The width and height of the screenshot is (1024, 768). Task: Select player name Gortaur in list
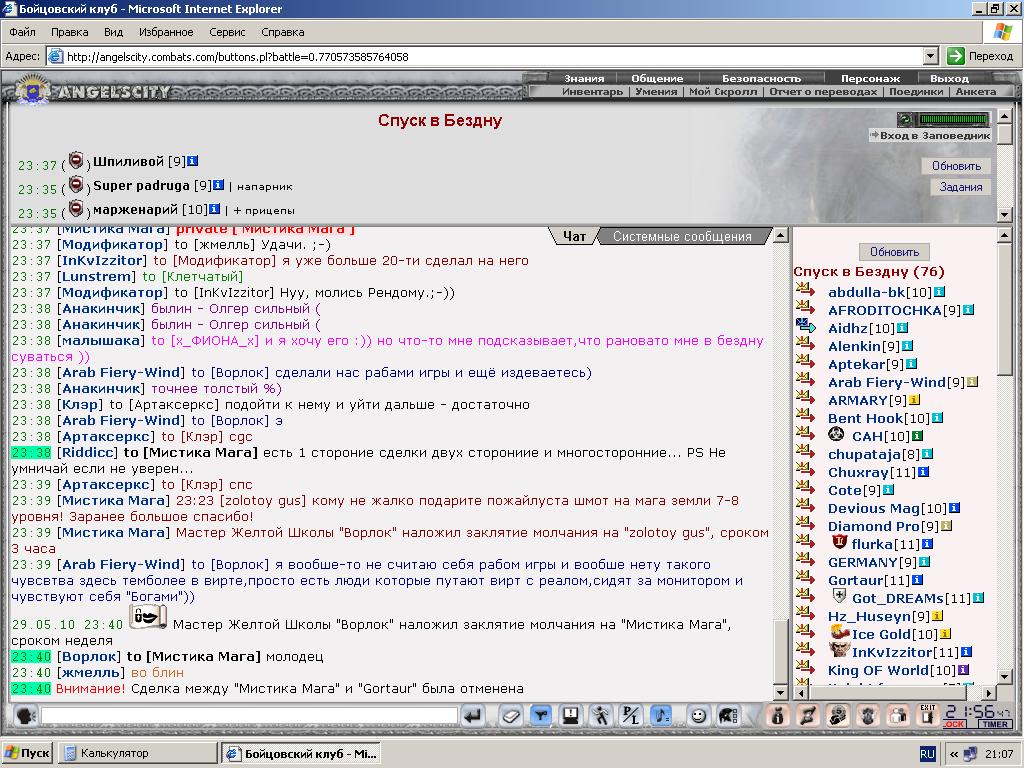pos(856,580)
